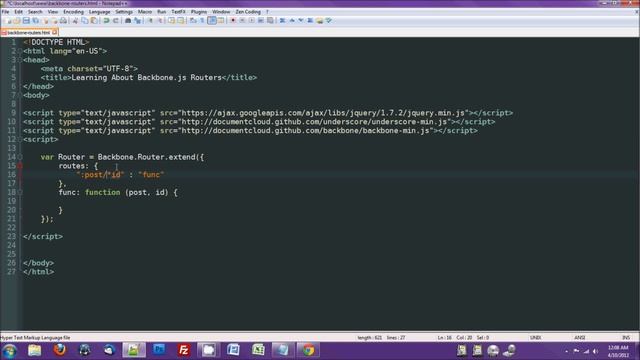Open the Zen Coding menu
Image resolution: width=640 pixels, height=360 pixels.
coord(248,12)
